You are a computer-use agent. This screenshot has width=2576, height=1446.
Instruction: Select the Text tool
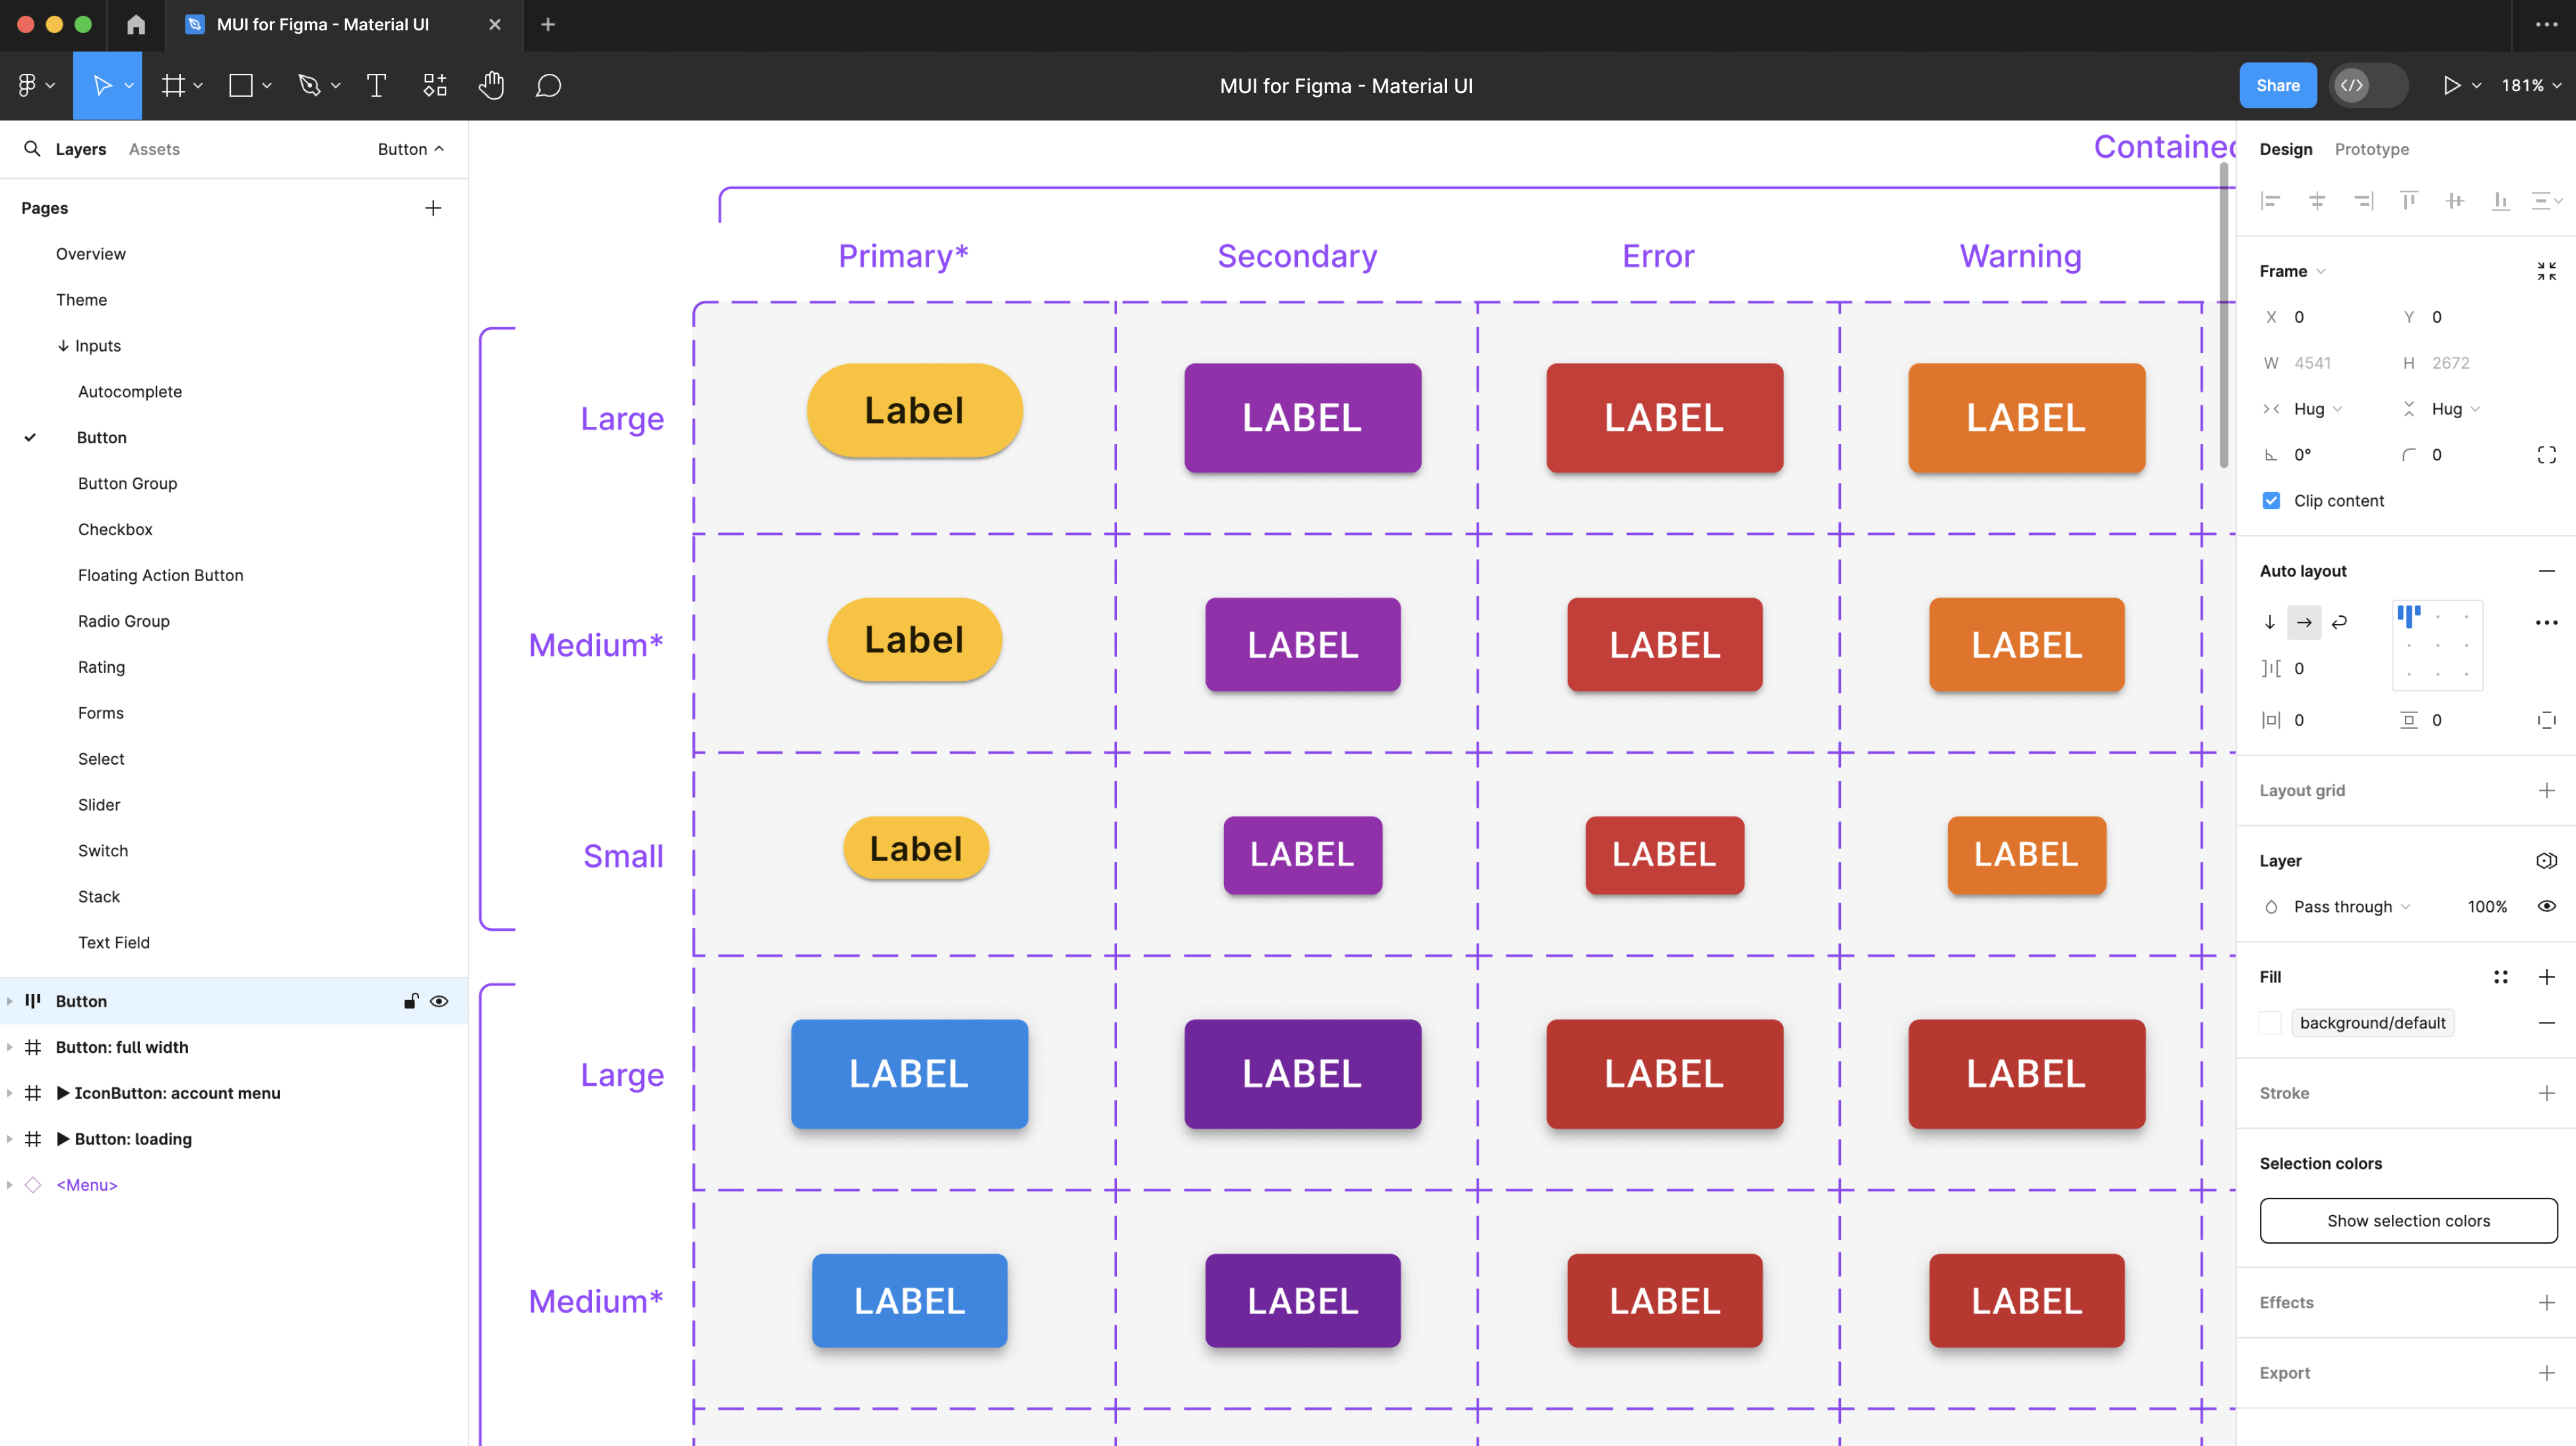click(376, 85)
